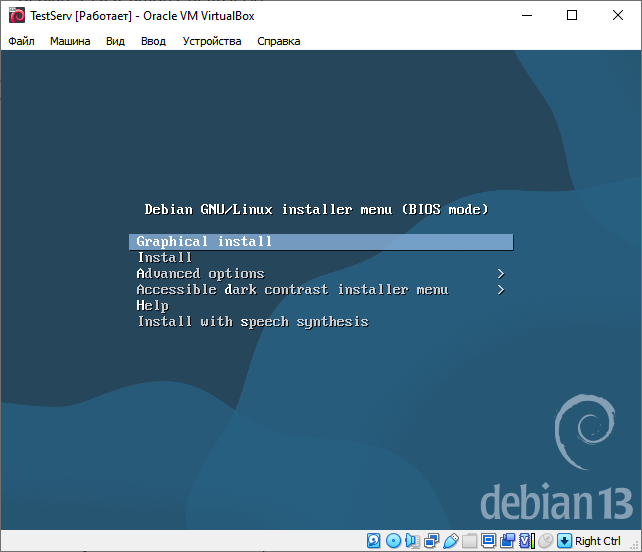This screenshot has width=642, height=552.
Task: Click the display settings indicator
Action: [488, 541]
